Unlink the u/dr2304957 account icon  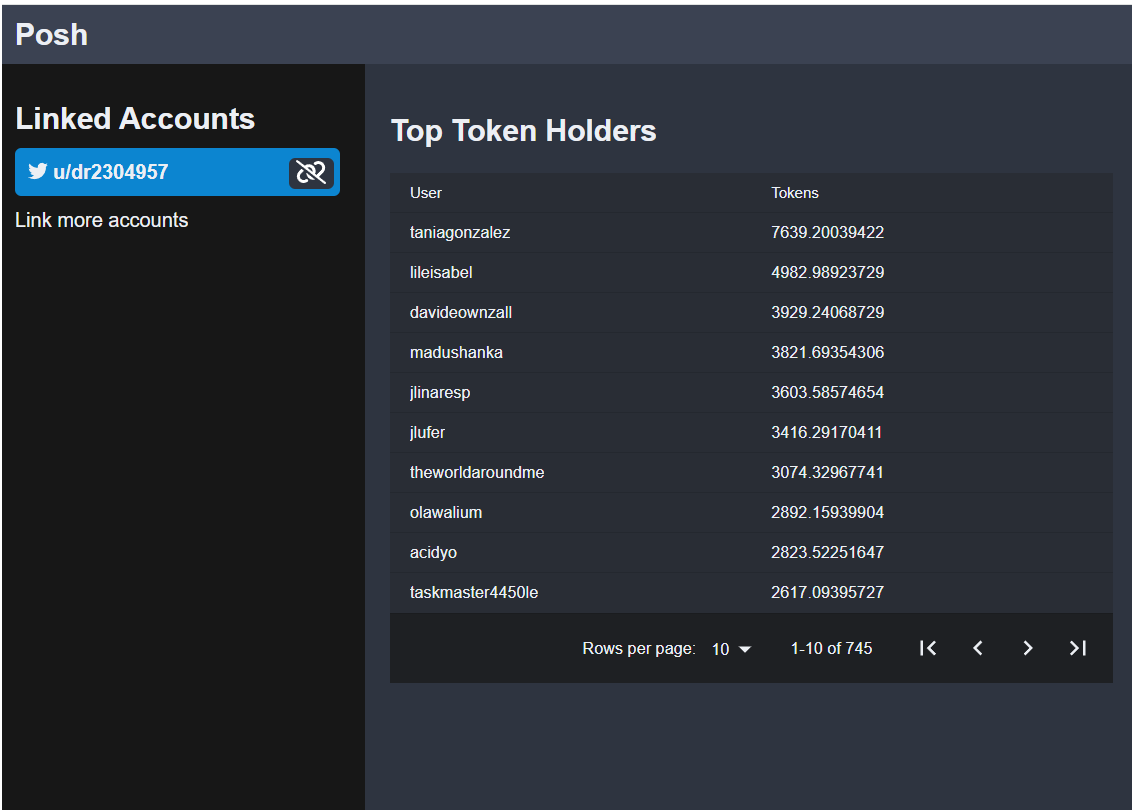[311, 172]
